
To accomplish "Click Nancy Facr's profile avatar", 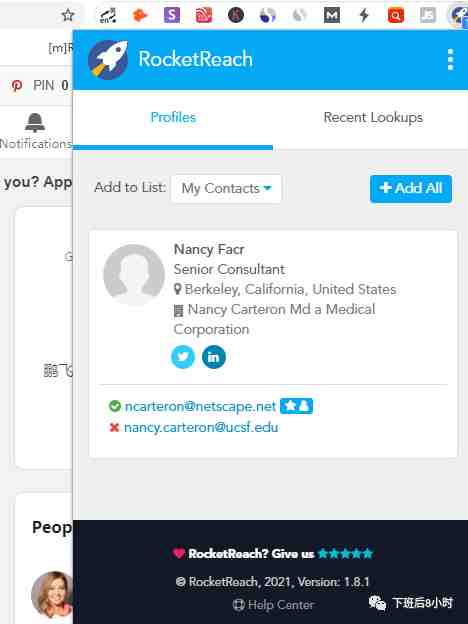I will (x=134, y=275).
